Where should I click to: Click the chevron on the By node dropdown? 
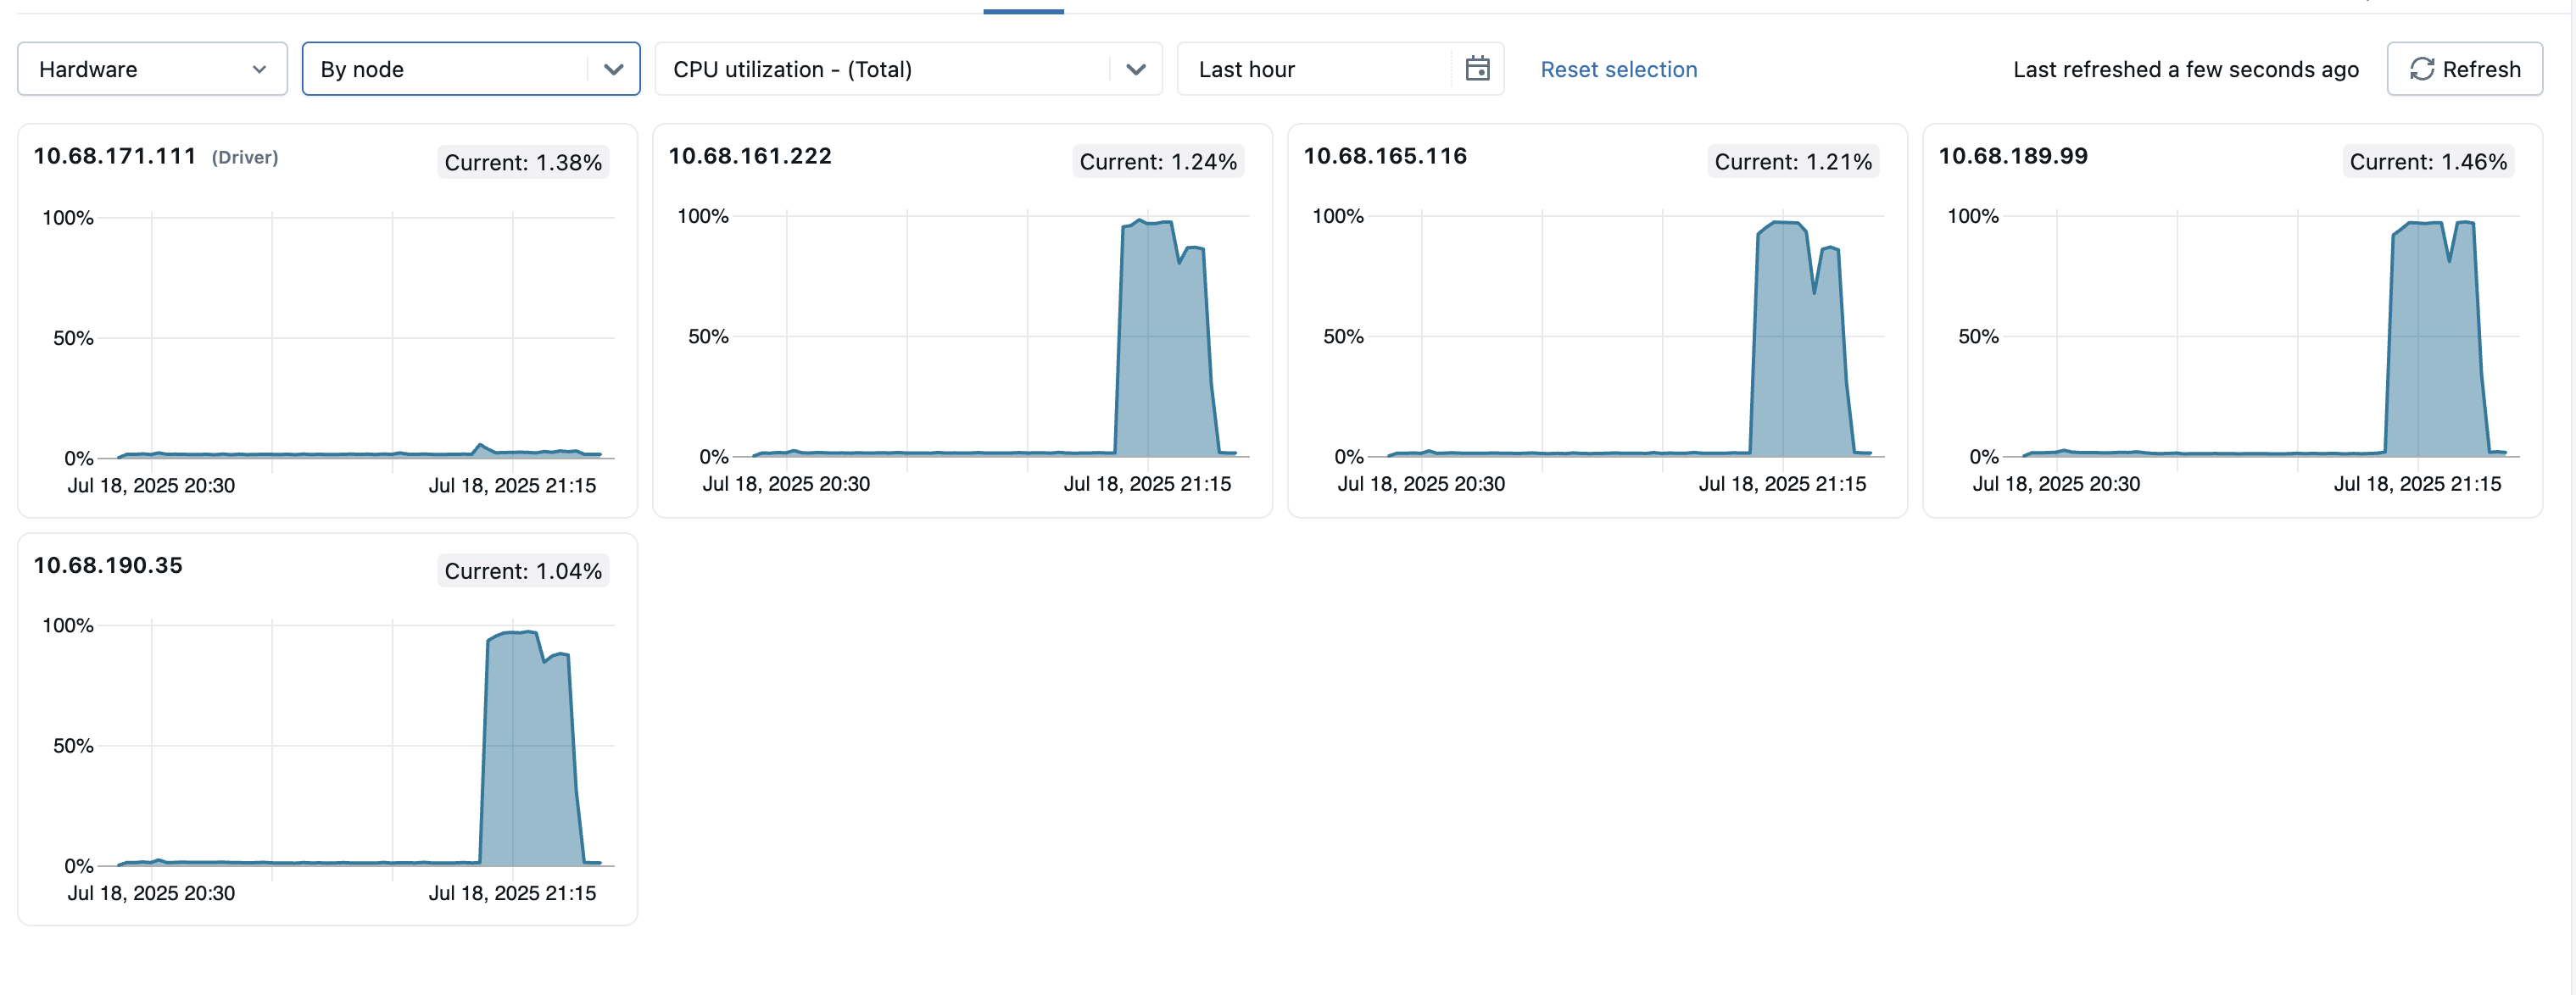click(613, 69)
